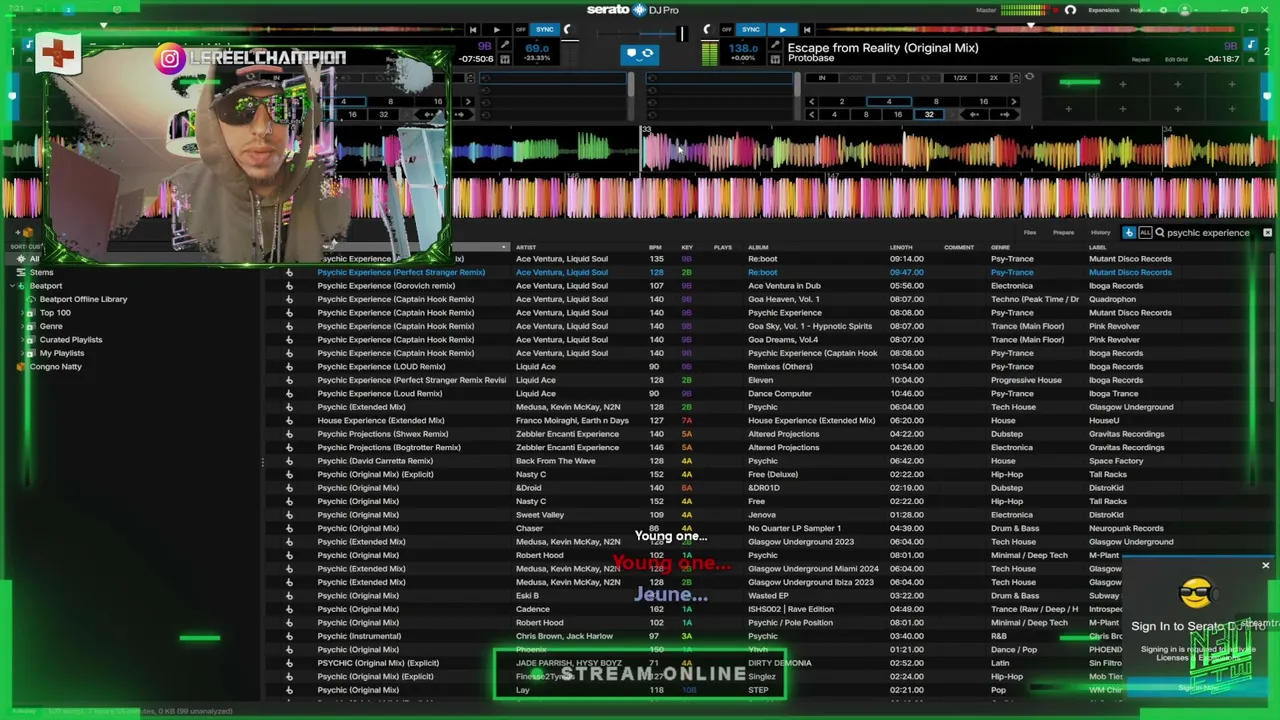Image resolution: width=1280 pixels, height=720 pixels.
Task: Click Beatport icon beside Psychic (David Carretta Remix)
Action: click(289, 461)
